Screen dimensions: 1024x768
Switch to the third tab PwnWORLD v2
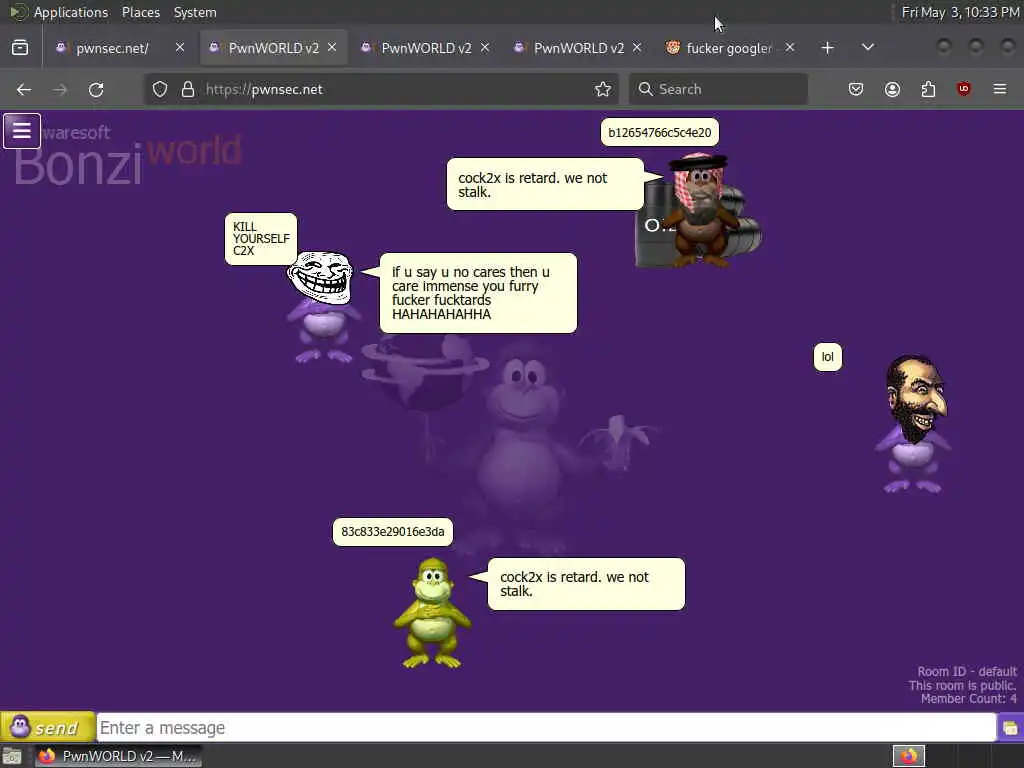pyautogui.click(x=426, y=48)
